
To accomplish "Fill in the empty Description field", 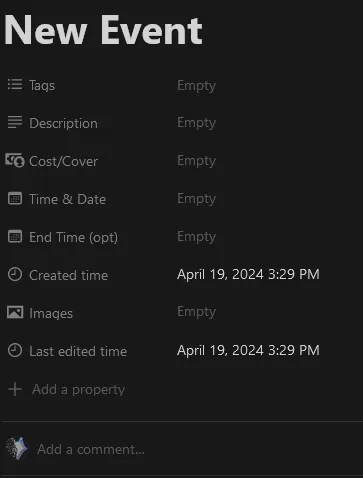I will tap(196, 123).
